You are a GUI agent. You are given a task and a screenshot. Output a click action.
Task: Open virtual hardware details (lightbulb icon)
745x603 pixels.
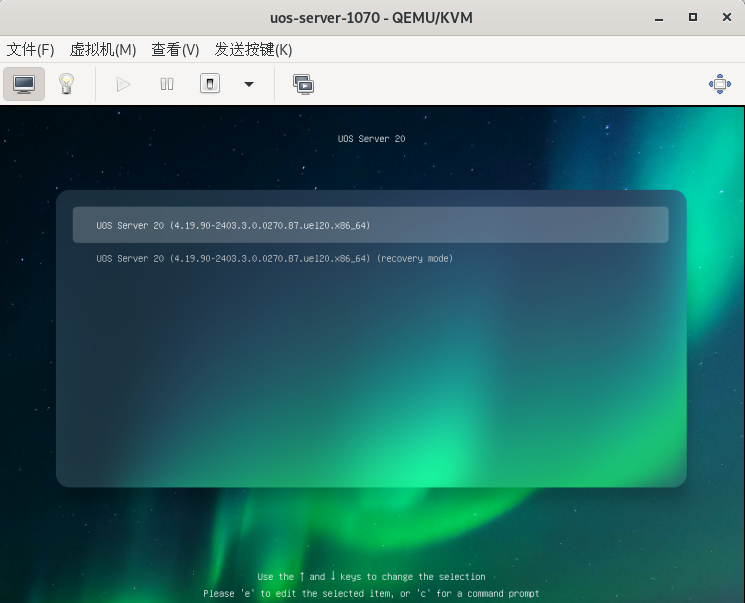67,84
